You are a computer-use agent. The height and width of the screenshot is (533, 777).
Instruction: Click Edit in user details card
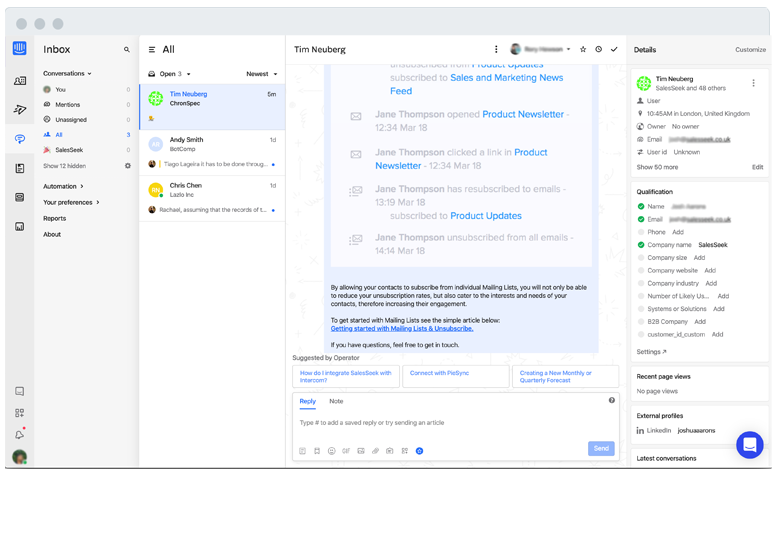click(x=757, y=167)
